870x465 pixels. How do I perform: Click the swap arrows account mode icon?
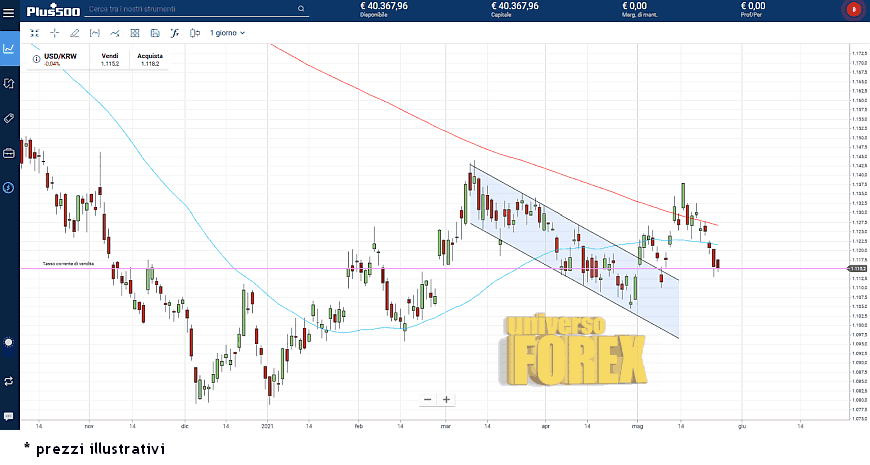(x=9, y=381)
